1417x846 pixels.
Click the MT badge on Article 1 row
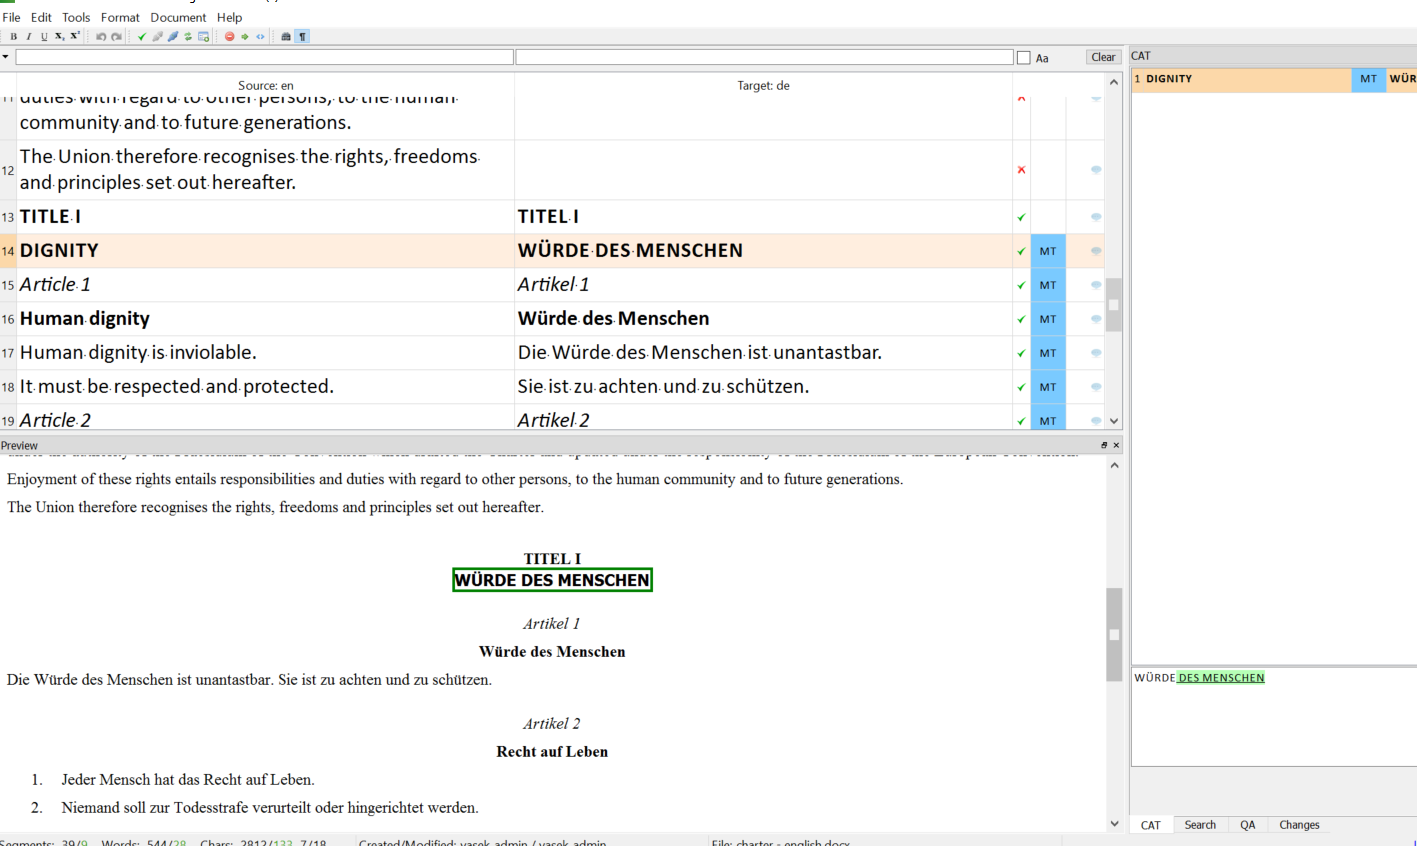(x=1048, y=285)
